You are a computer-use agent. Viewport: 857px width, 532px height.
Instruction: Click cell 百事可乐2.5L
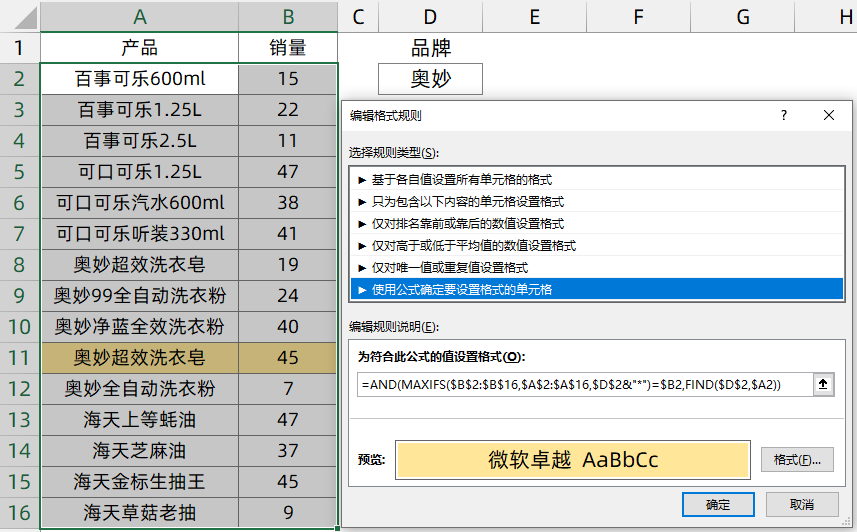coord(139,141)
